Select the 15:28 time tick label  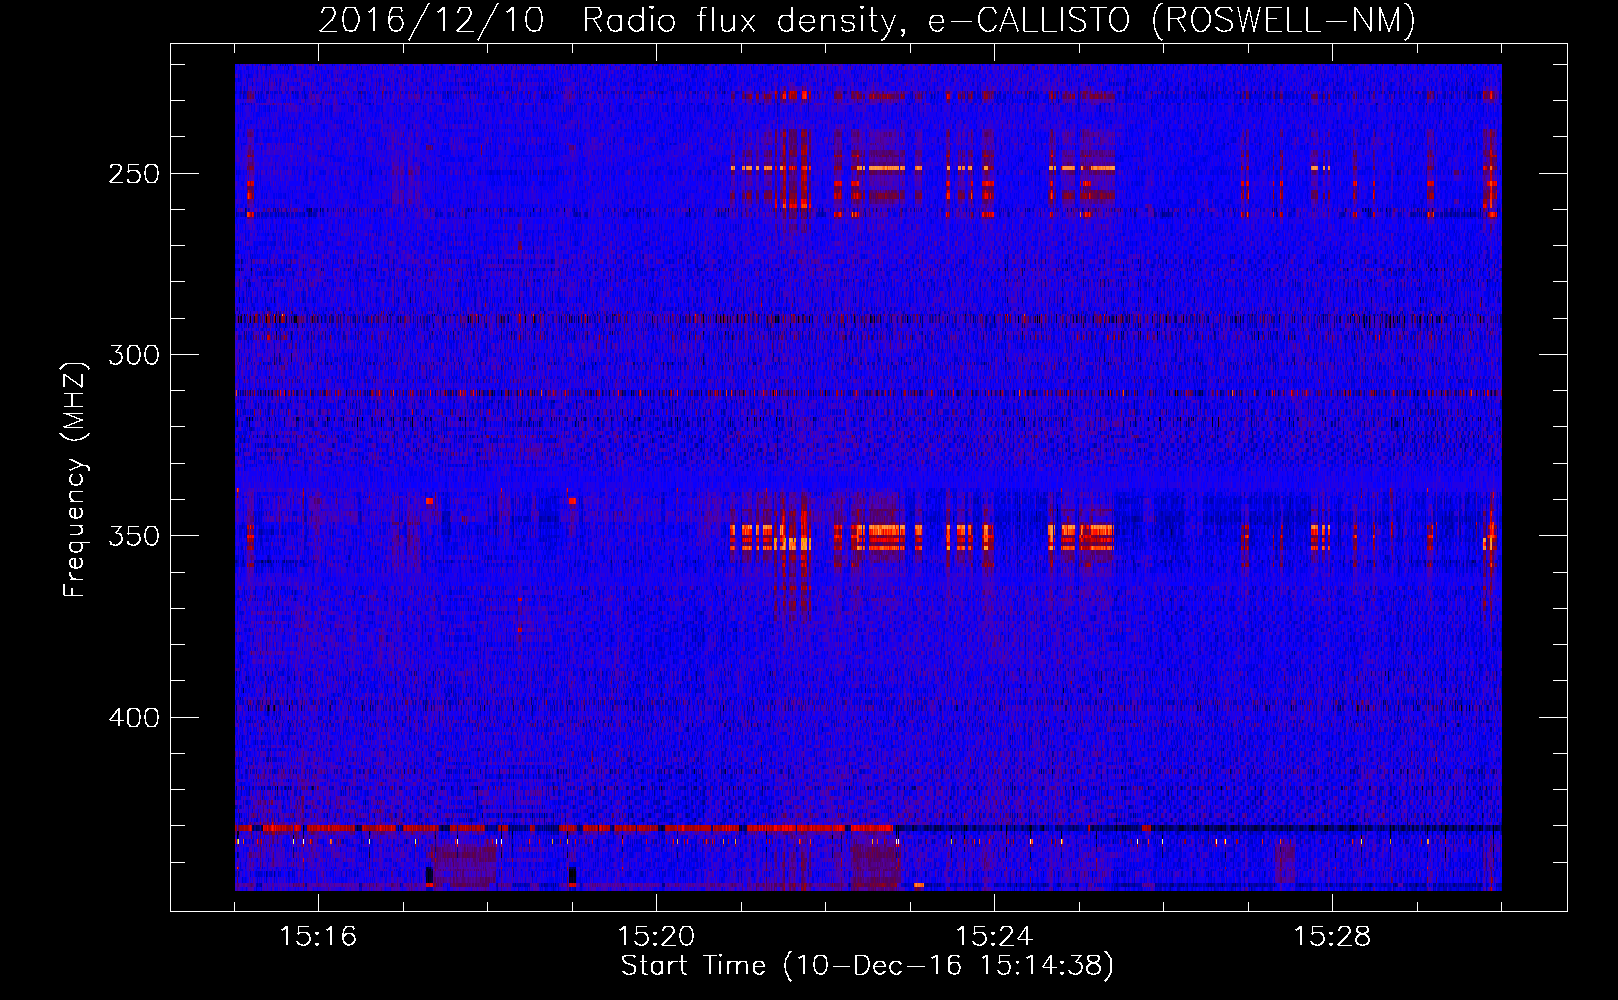click(1332, 937)
